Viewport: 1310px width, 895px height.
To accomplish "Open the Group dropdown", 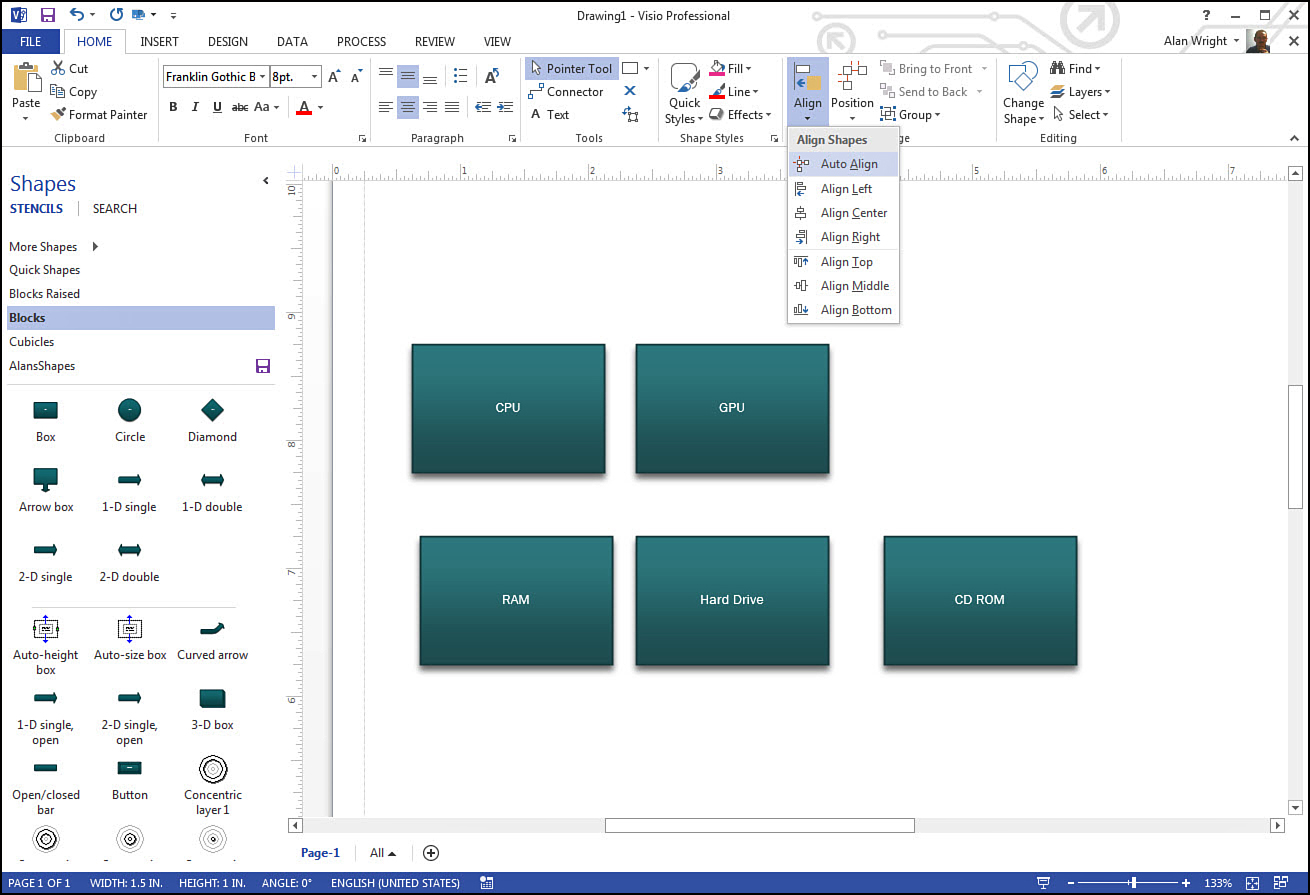I will [x=910, y=115].
